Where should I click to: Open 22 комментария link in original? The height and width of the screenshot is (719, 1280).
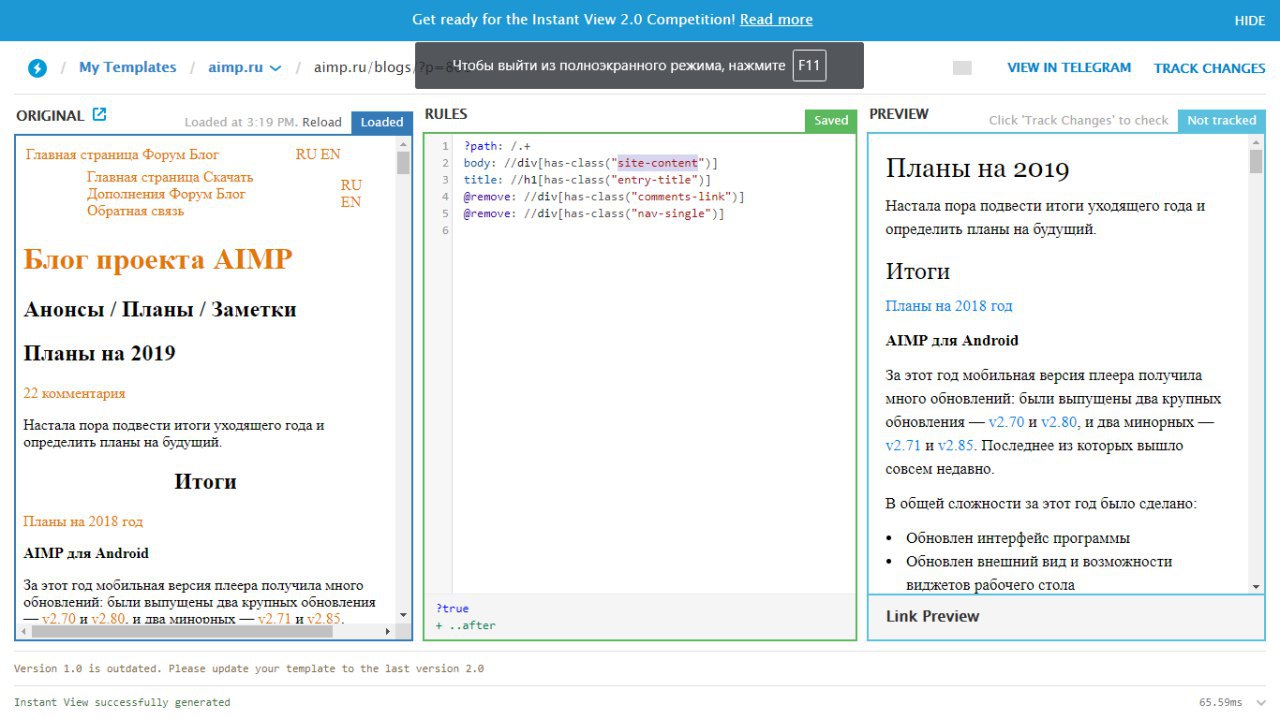[x=75, y=393]
